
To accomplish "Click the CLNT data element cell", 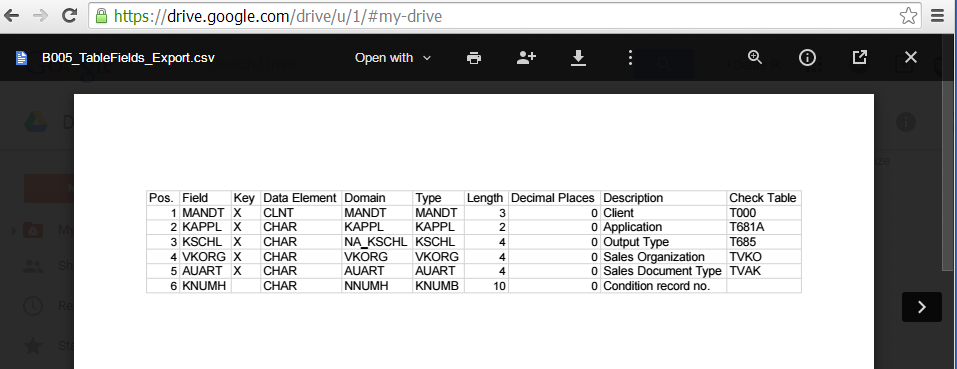I will [x=301, y=213].
